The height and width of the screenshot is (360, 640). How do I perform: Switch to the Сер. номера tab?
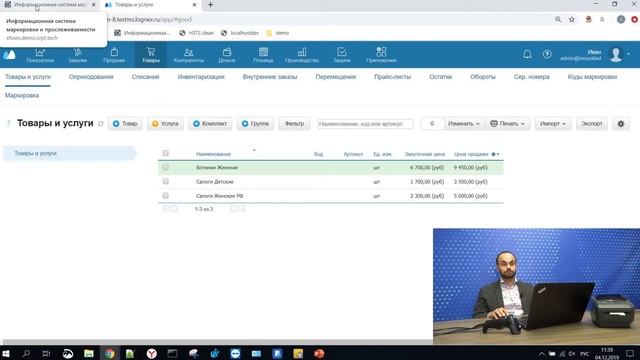pyautogui.click(x=531, y=77)
